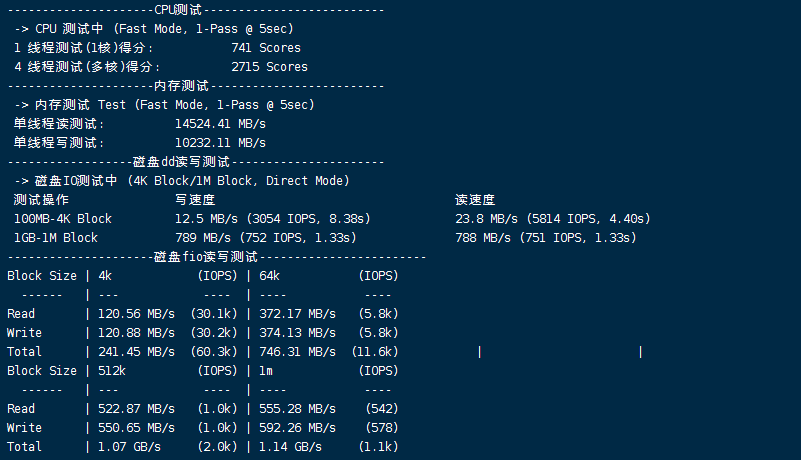
Task: Click the 23.8 MB/s read speed value
Action: coord(486,219)
